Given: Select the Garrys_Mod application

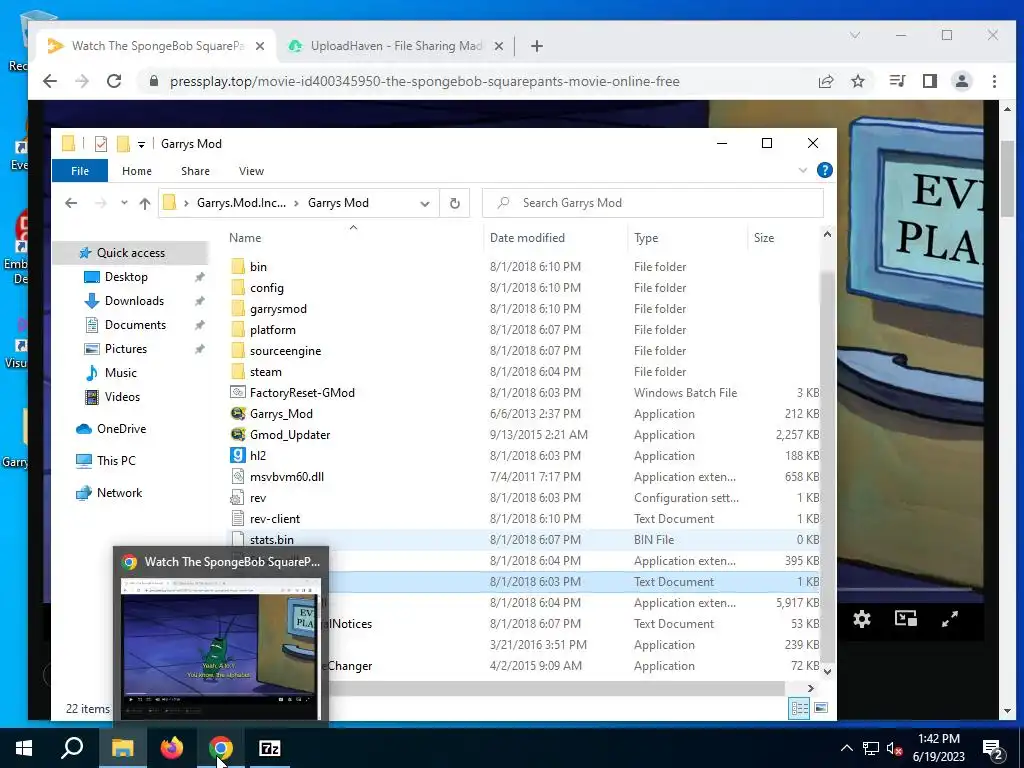Looking at the screenshot, I should [x=281, y=413].
